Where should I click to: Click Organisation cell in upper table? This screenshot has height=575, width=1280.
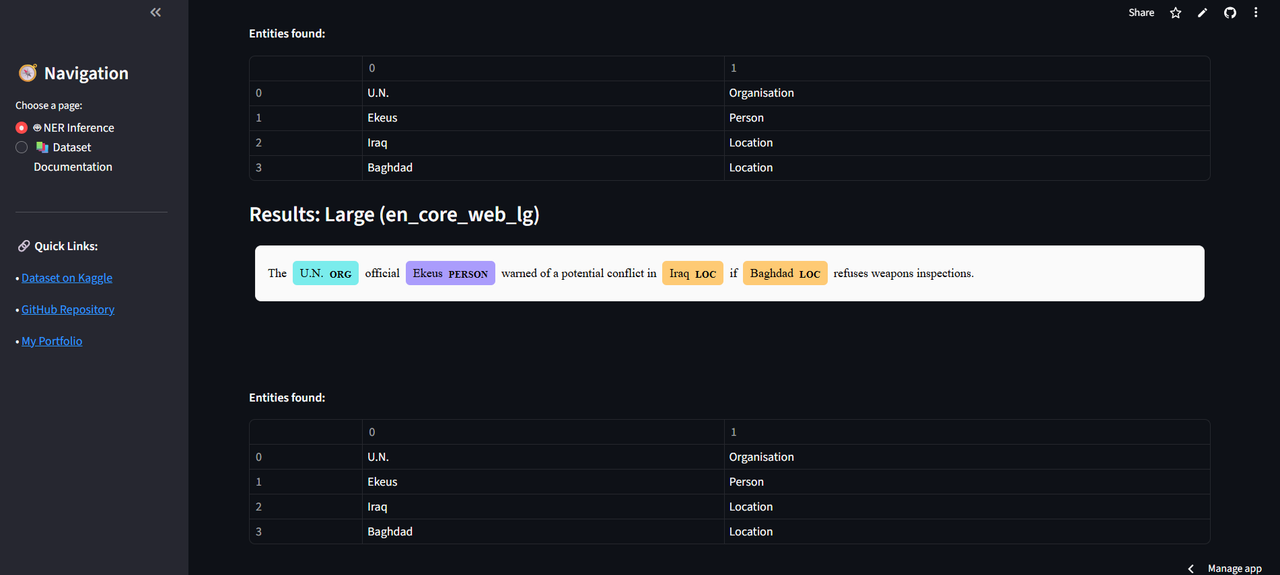click(x=967, y=93)
